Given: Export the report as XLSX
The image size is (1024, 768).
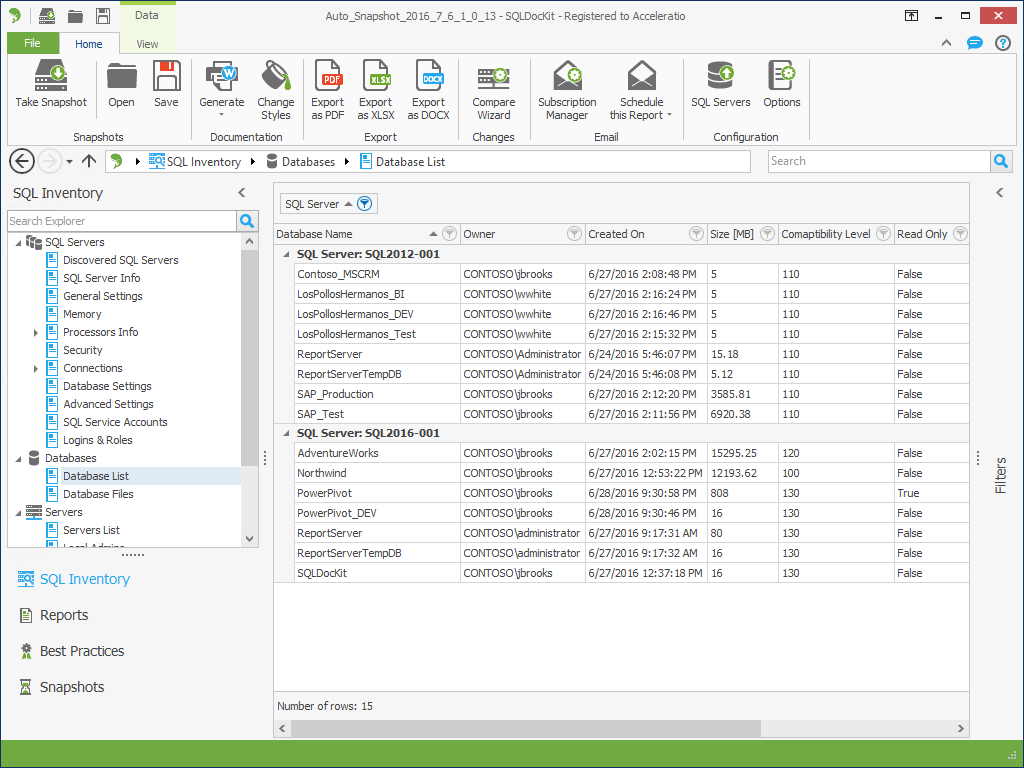Looking at the screenshot, I should pos(376,77).
